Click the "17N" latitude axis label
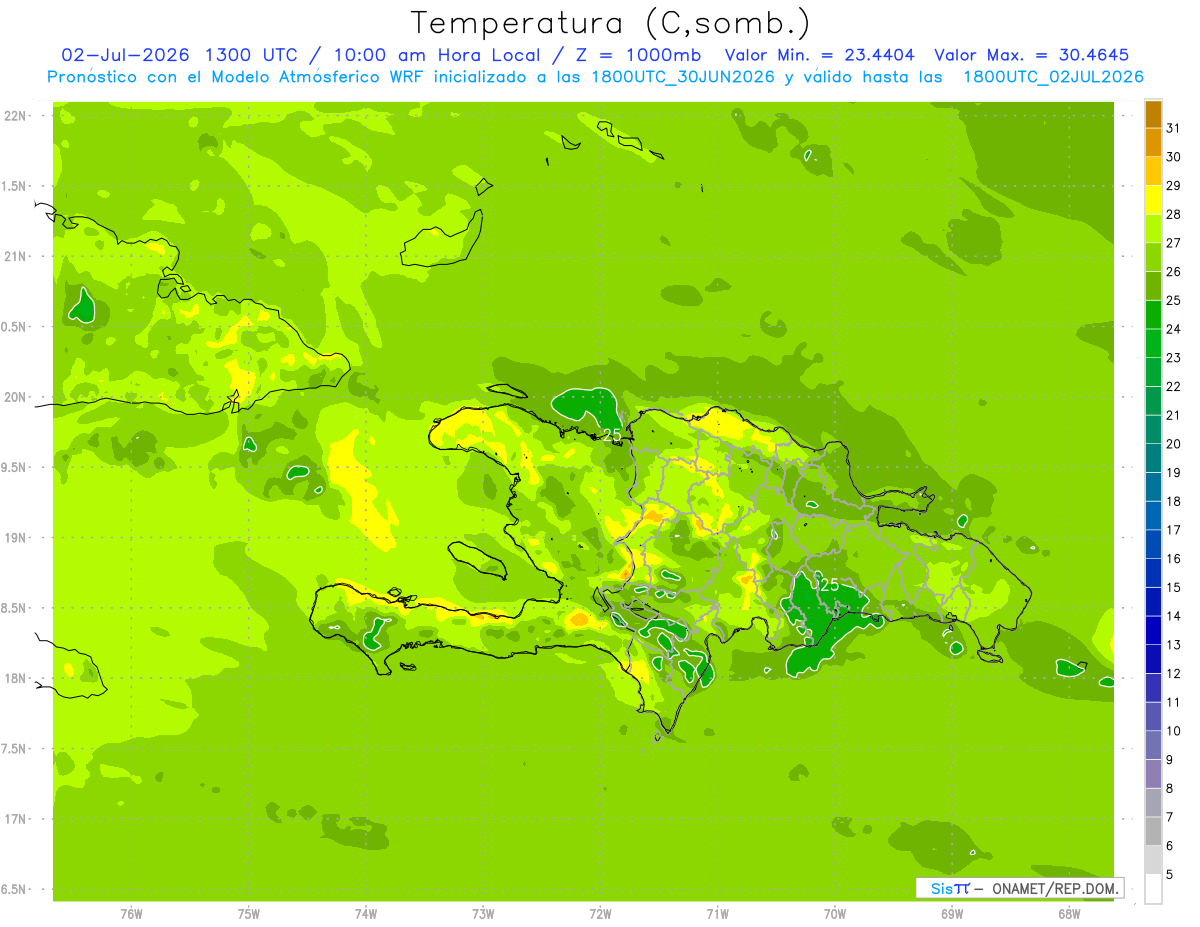The width and height of the screenshot is (1200, 927). tap(15, 819)
